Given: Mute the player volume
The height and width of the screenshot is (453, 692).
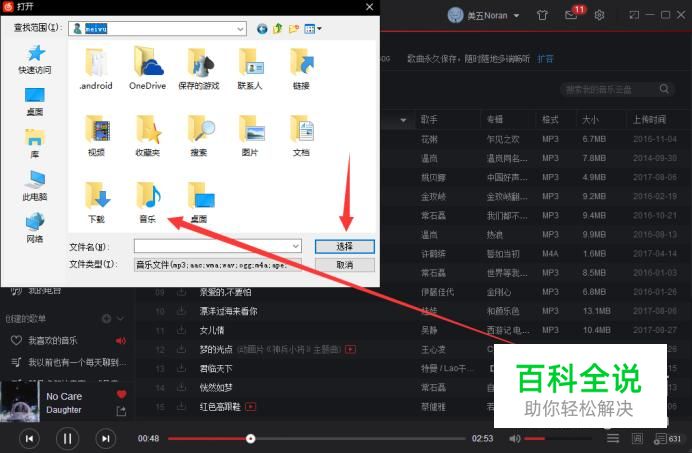Looking at the screenshot, I should pyautogui.click(x=515, y=439).
